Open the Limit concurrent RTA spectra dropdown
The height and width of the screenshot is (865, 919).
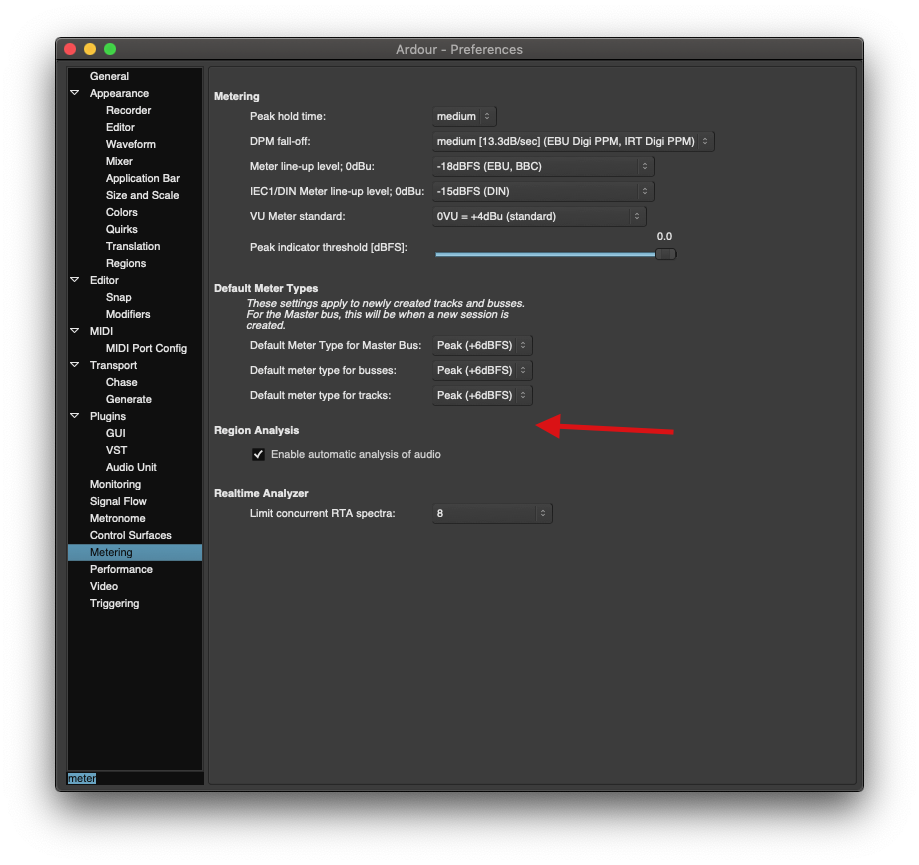click(492, 513)
